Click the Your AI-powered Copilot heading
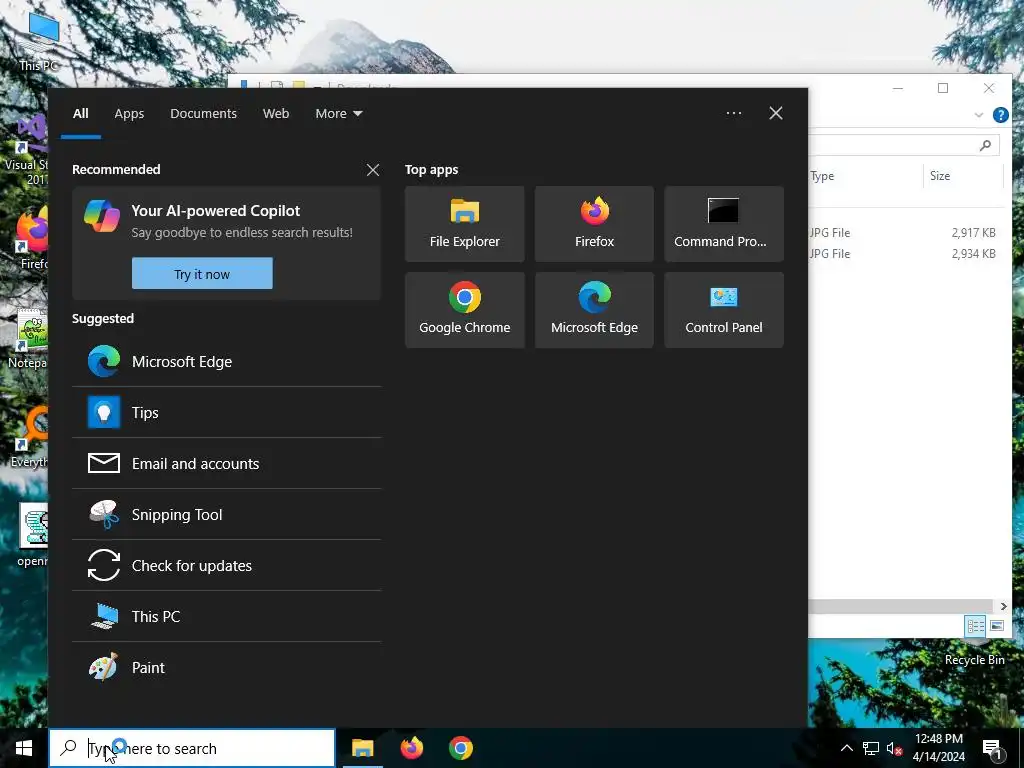This screenshot has width=1024, height=768. [216, 210]
